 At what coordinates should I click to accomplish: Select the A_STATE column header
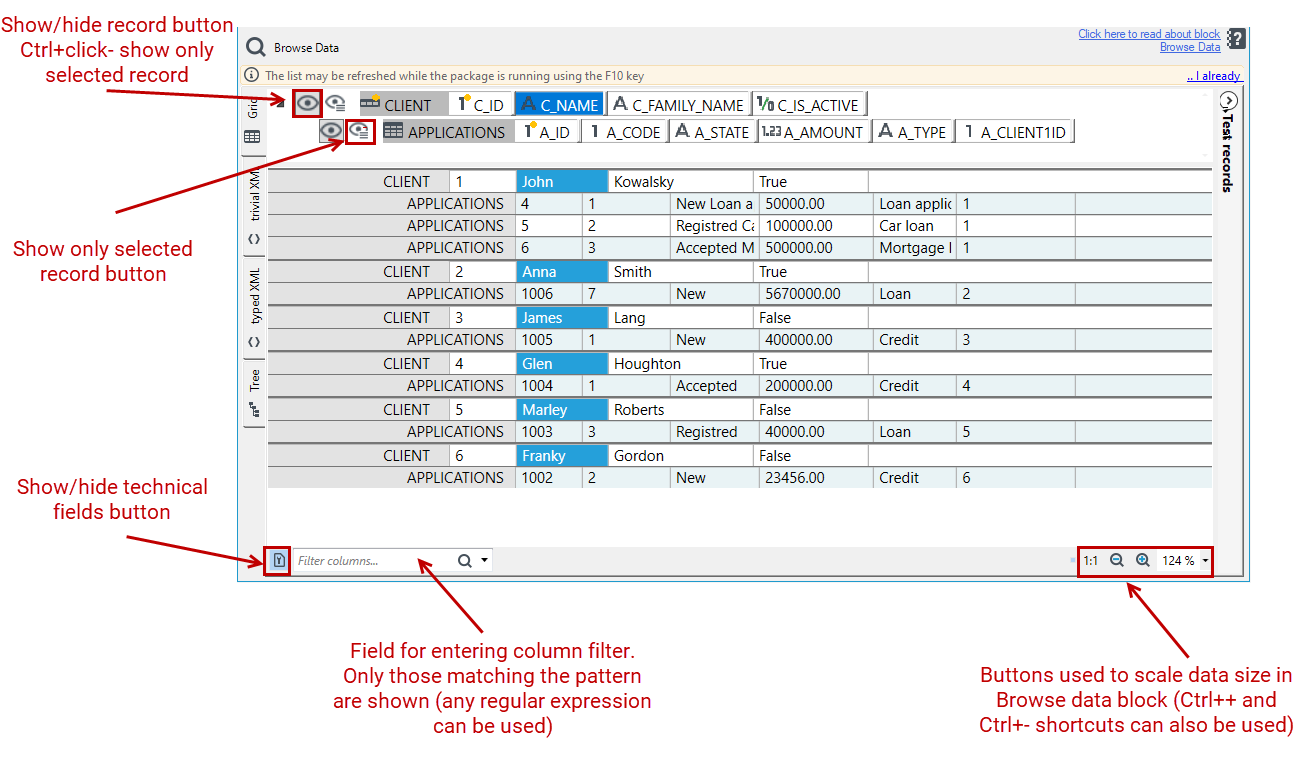tap(712, 131)
